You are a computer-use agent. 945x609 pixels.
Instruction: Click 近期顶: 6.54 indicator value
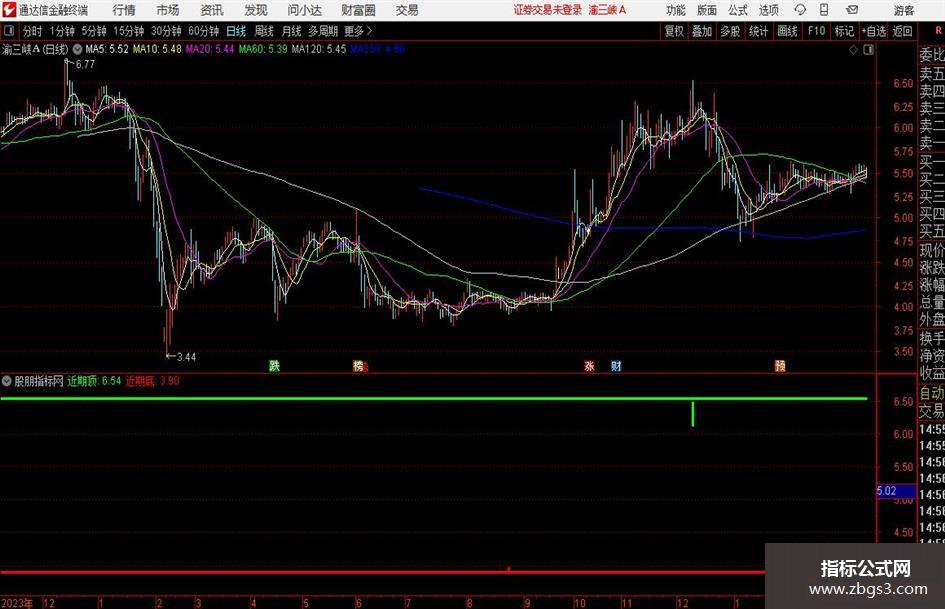coord(94,381)
